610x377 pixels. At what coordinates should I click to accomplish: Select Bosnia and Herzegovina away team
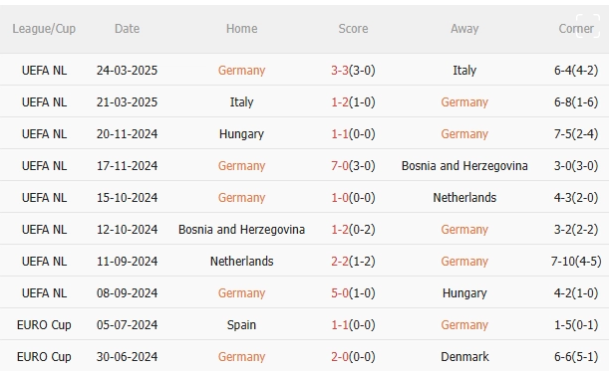coord(465,166)
